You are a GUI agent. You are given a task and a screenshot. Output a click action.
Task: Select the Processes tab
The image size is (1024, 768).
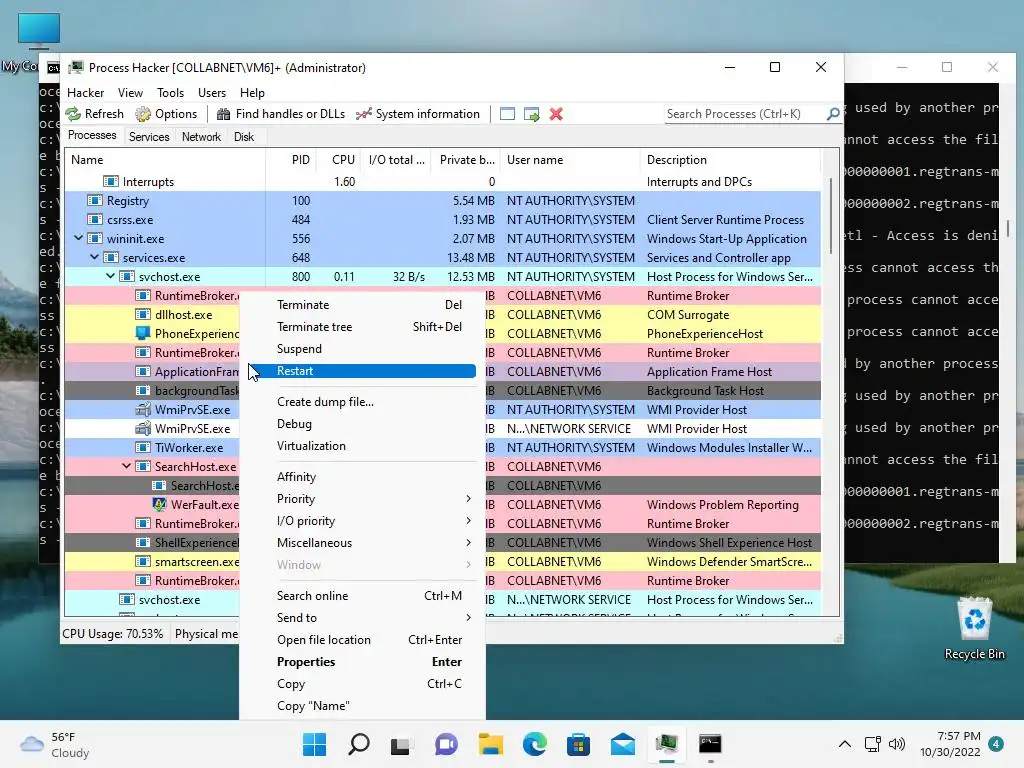pos(92,135)
